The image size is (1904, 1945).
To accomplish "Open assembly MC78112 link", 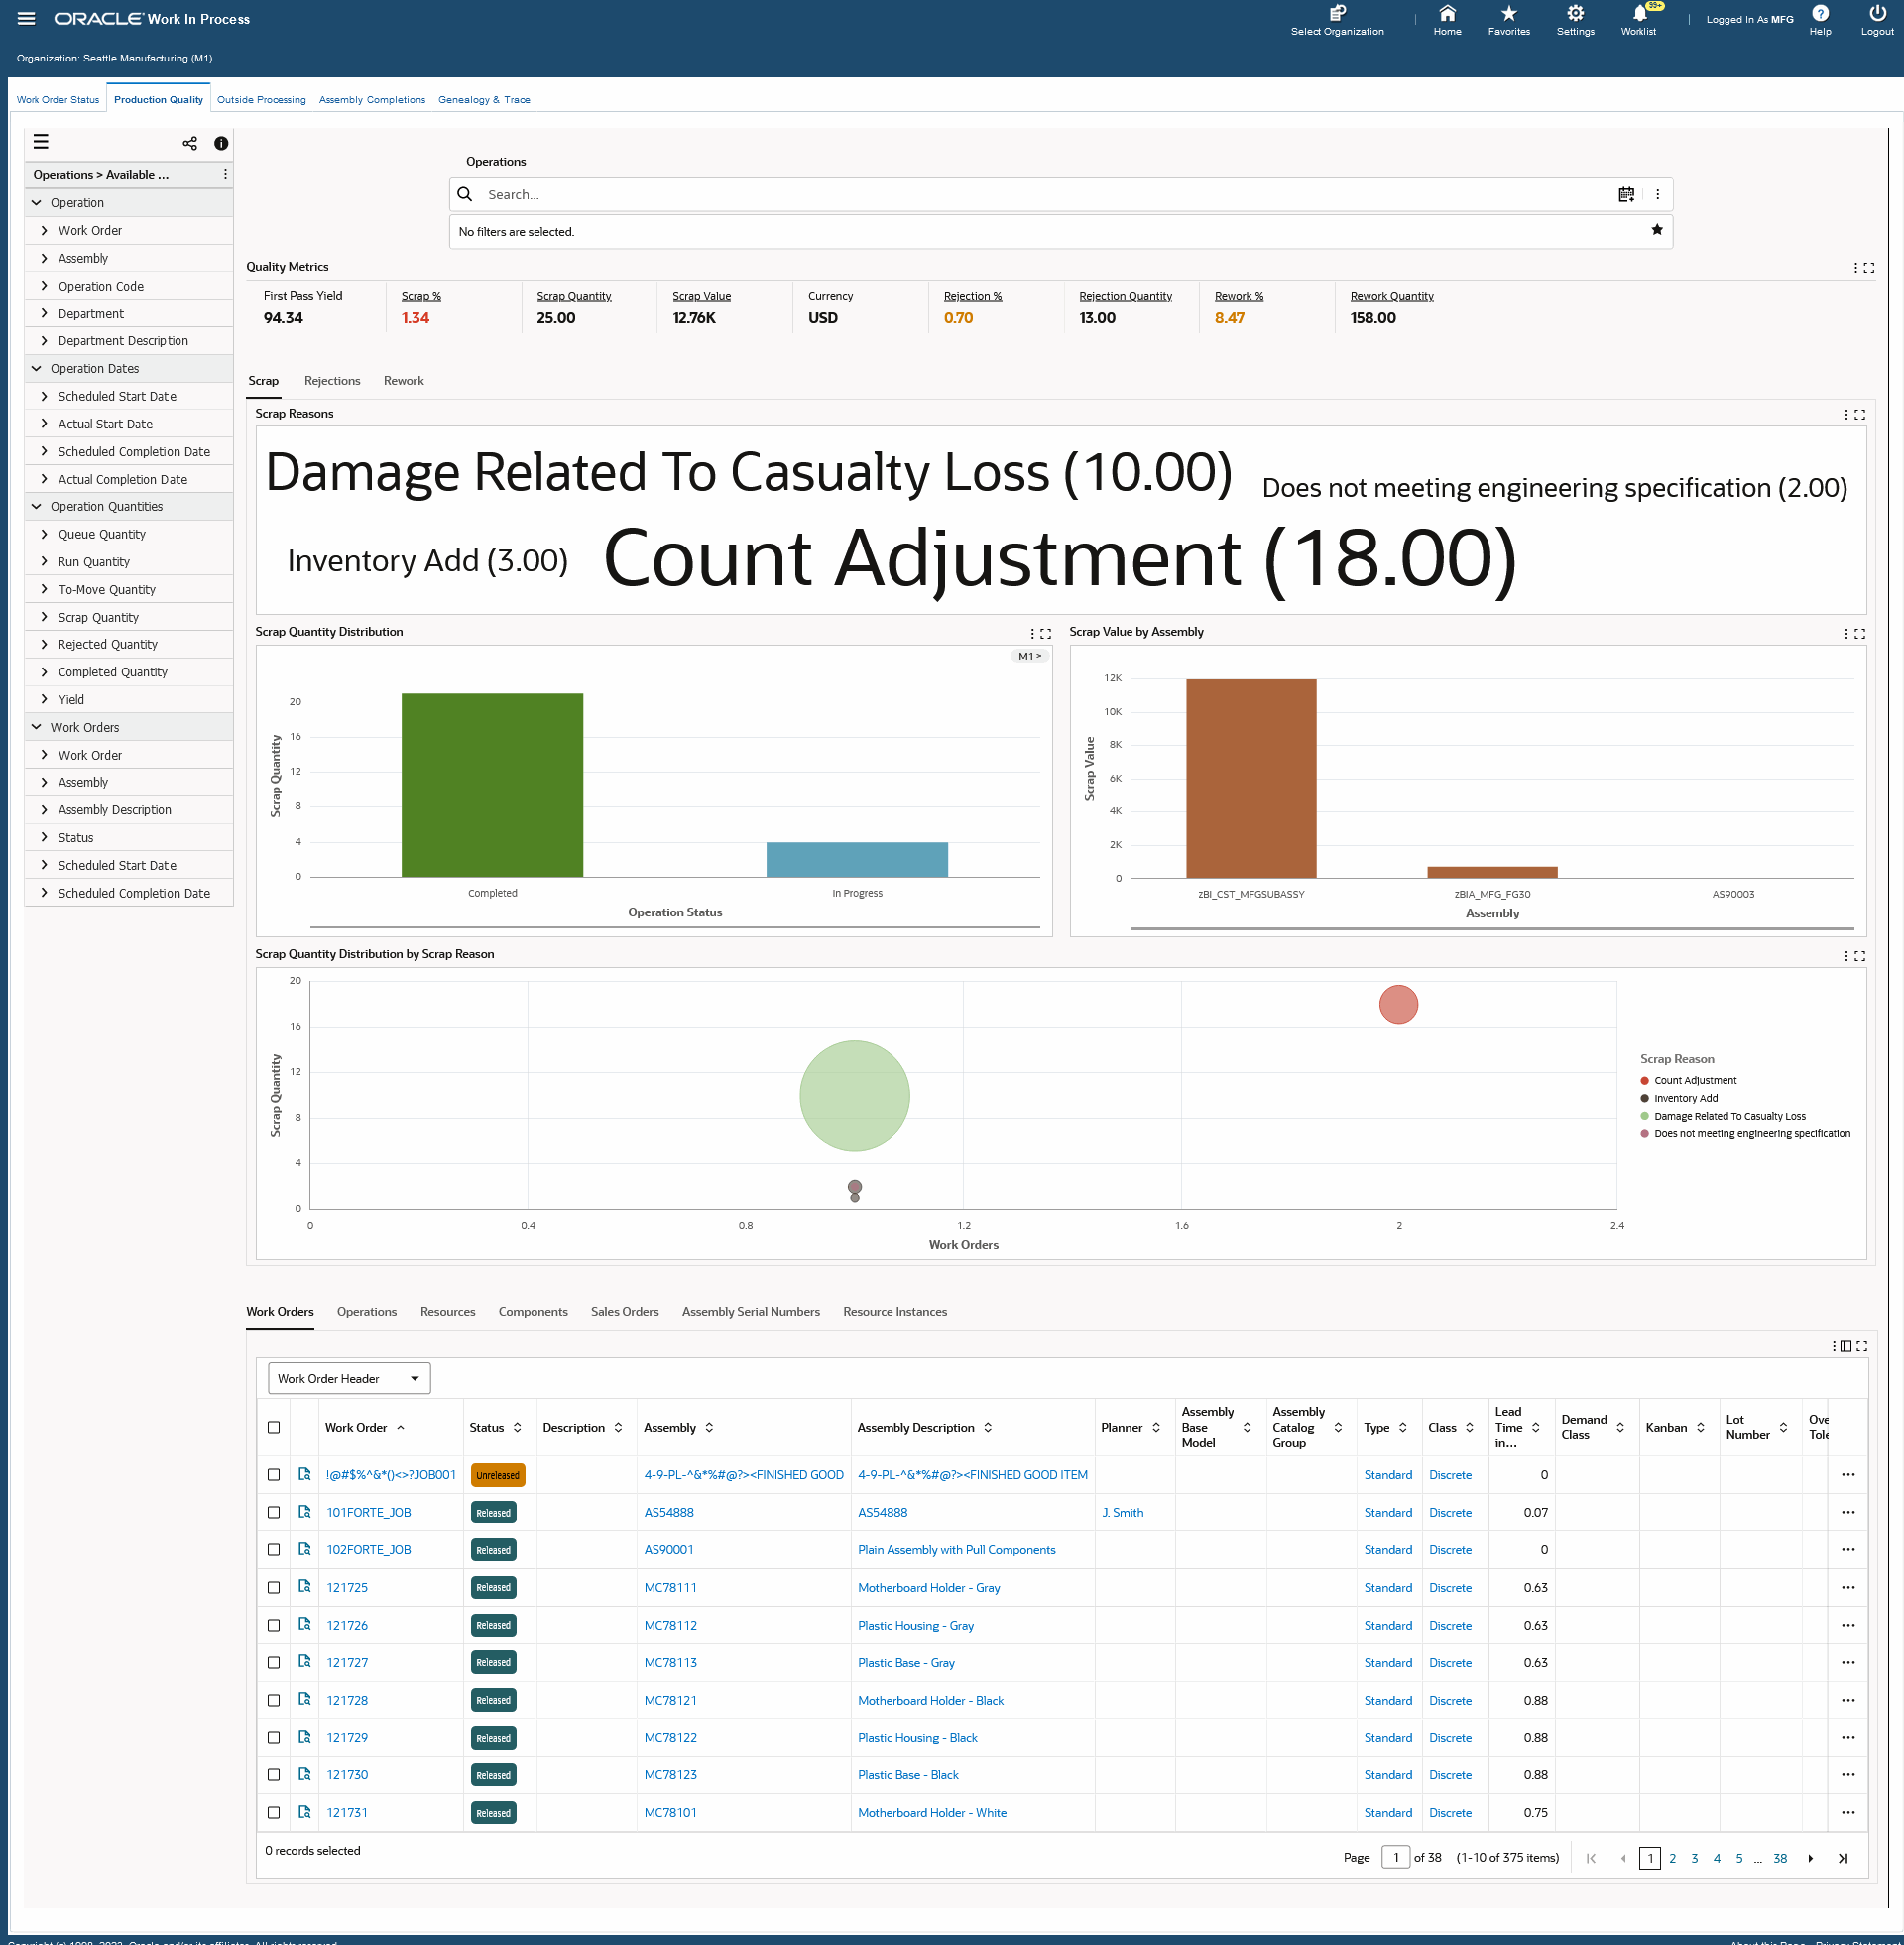I will coord(670,1625).
